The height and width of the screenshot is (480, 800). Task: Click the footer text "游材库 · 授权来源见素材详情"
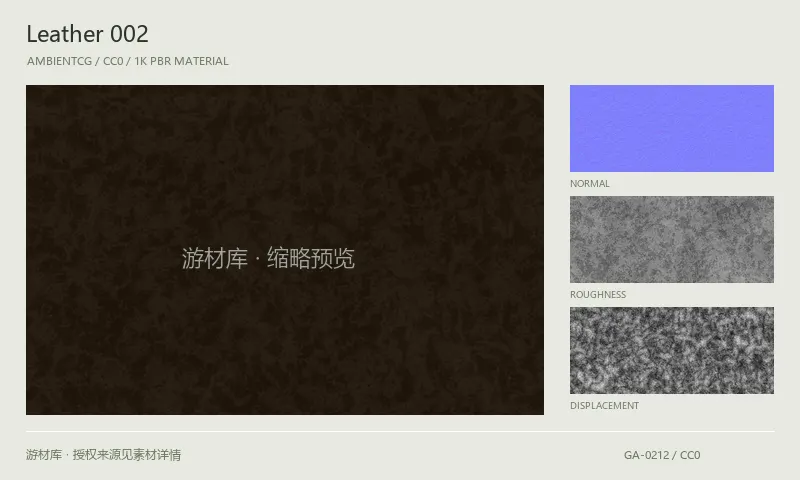coord(104,454)
